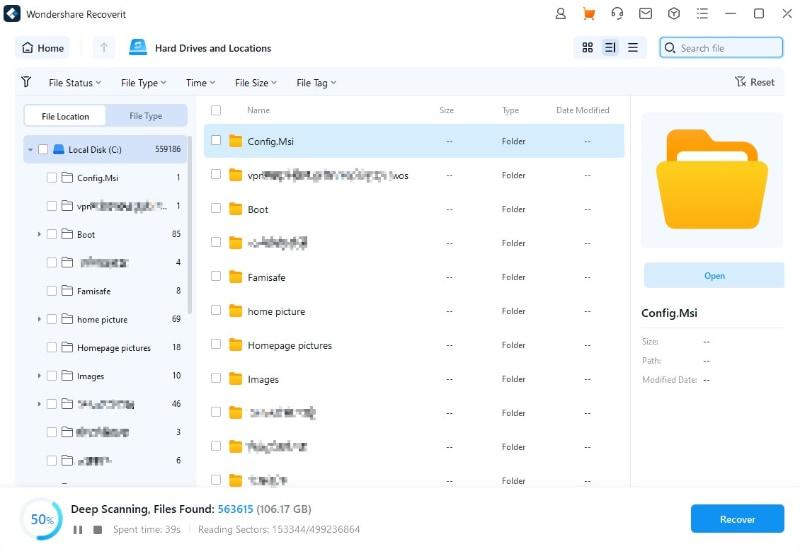Expand the Boot folder in tree

pyautogui.click(x=39, y=234)
